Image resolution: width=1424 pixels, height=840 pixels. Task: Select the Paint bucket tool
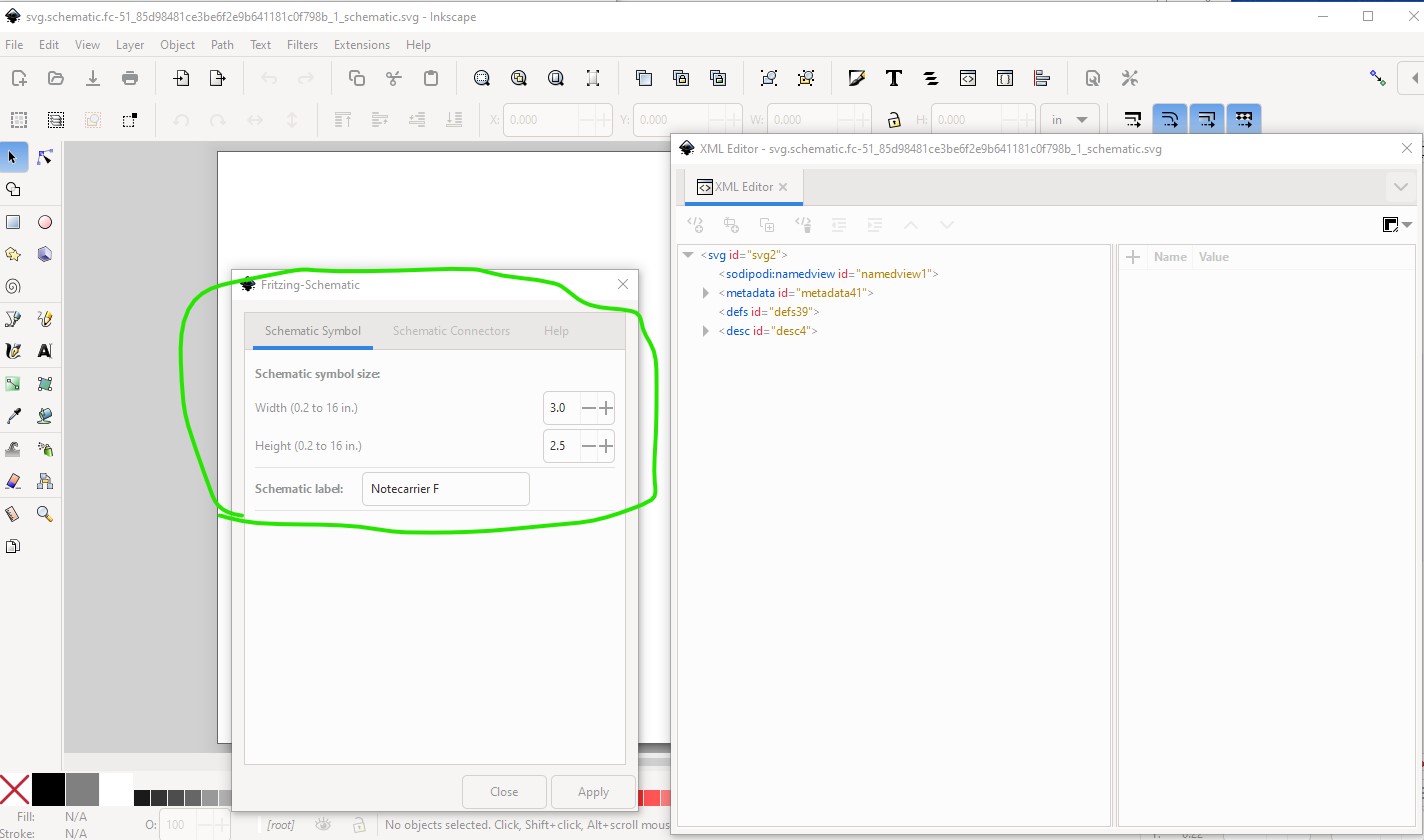click(x=44, y=415)
